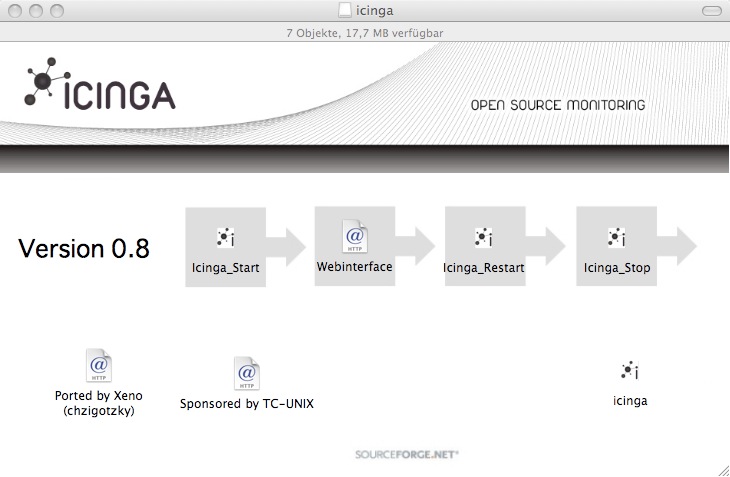The width and height of the screenshot is (730, 477).
Task: Select the 'Icinga_Stop' file label
Action: 617,268
